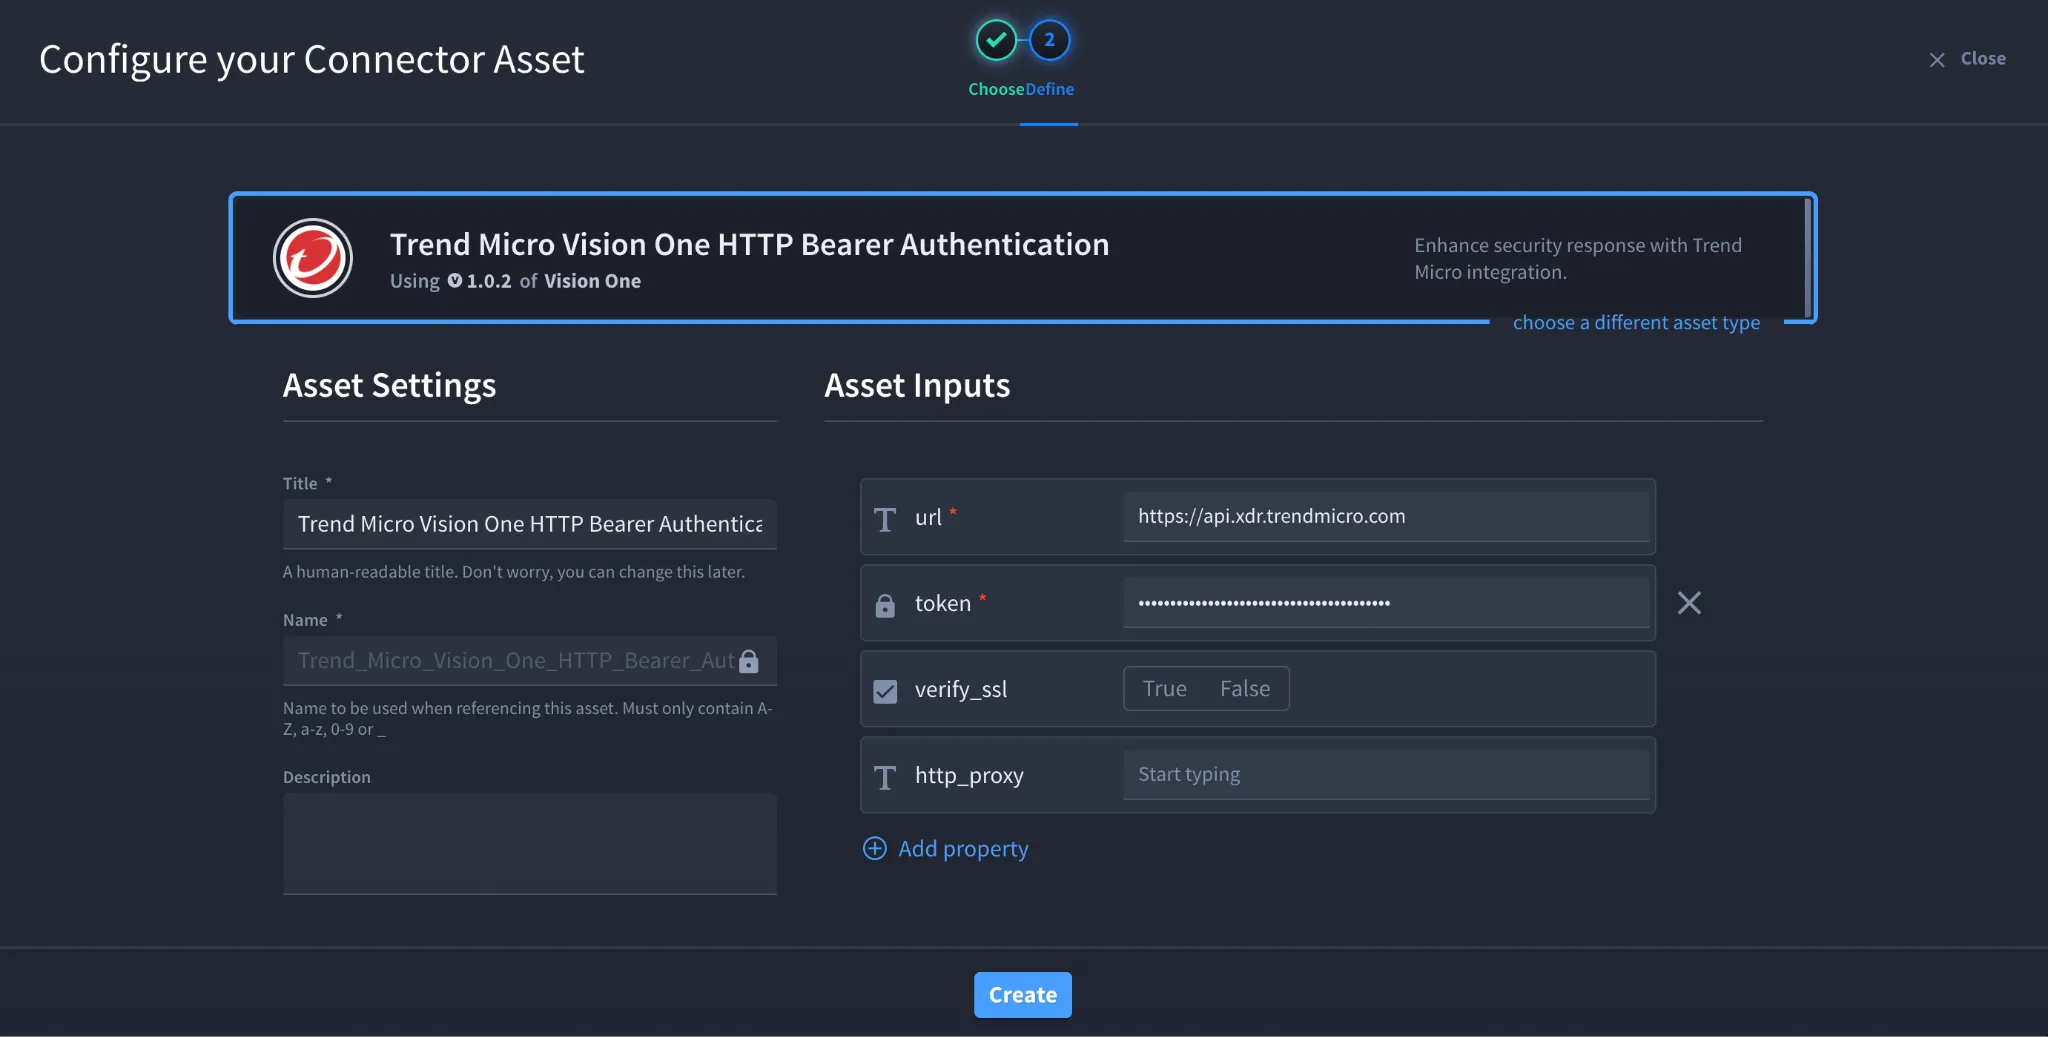Click the Create button
The width and height of the screenshot is (2048, 1037).
pos(1023,995)
